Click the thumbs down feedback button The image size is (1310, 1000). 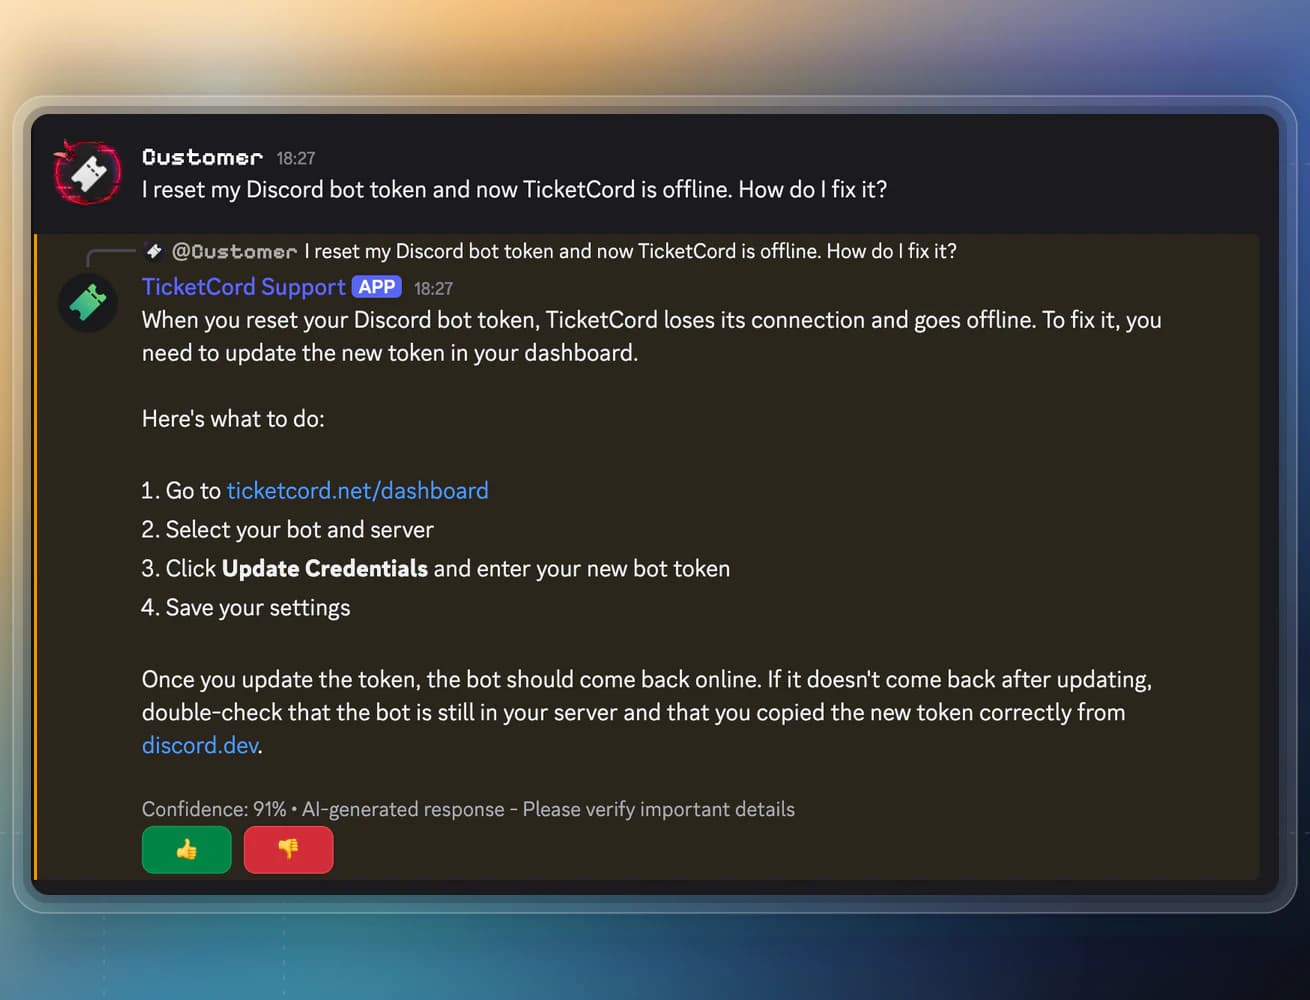(x=288, y=850)
